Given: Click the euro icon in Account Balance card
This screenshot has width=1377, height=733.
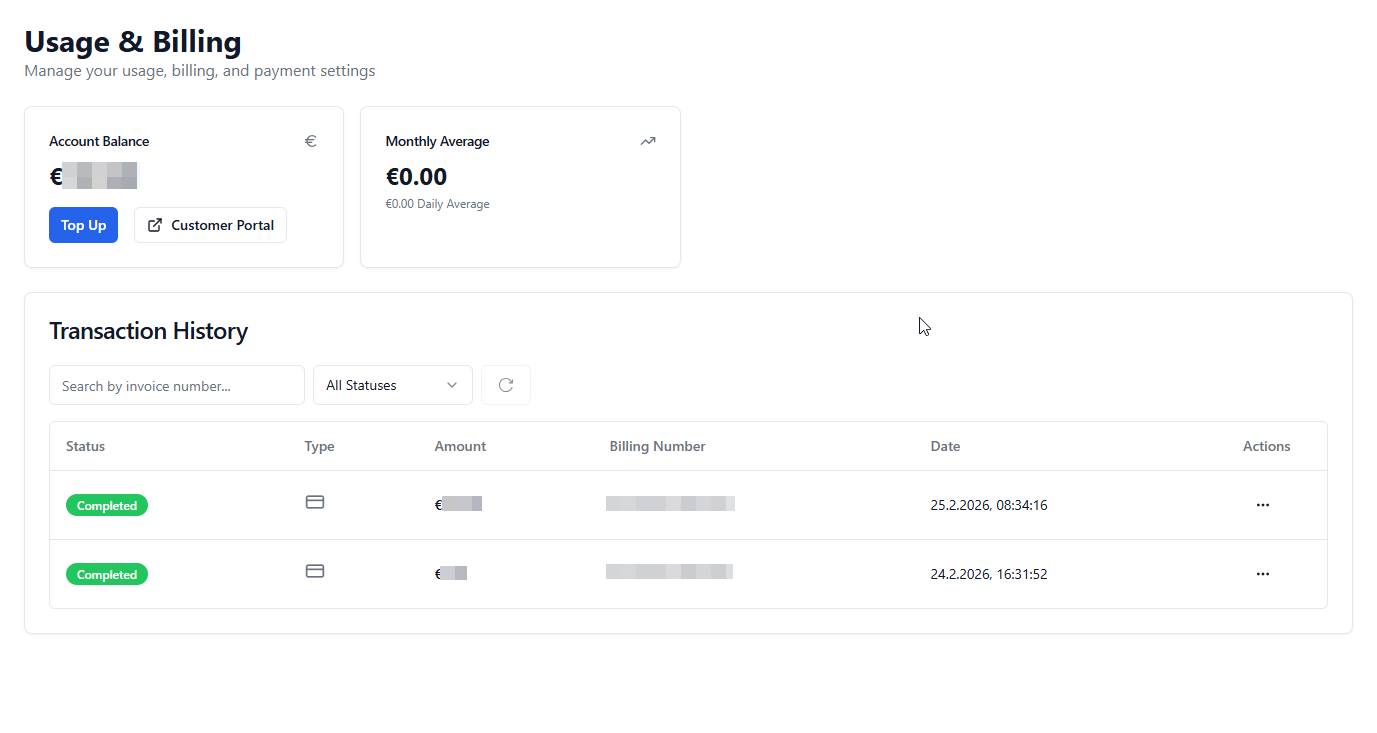Looking at the screenshot, I should (311, 141).
